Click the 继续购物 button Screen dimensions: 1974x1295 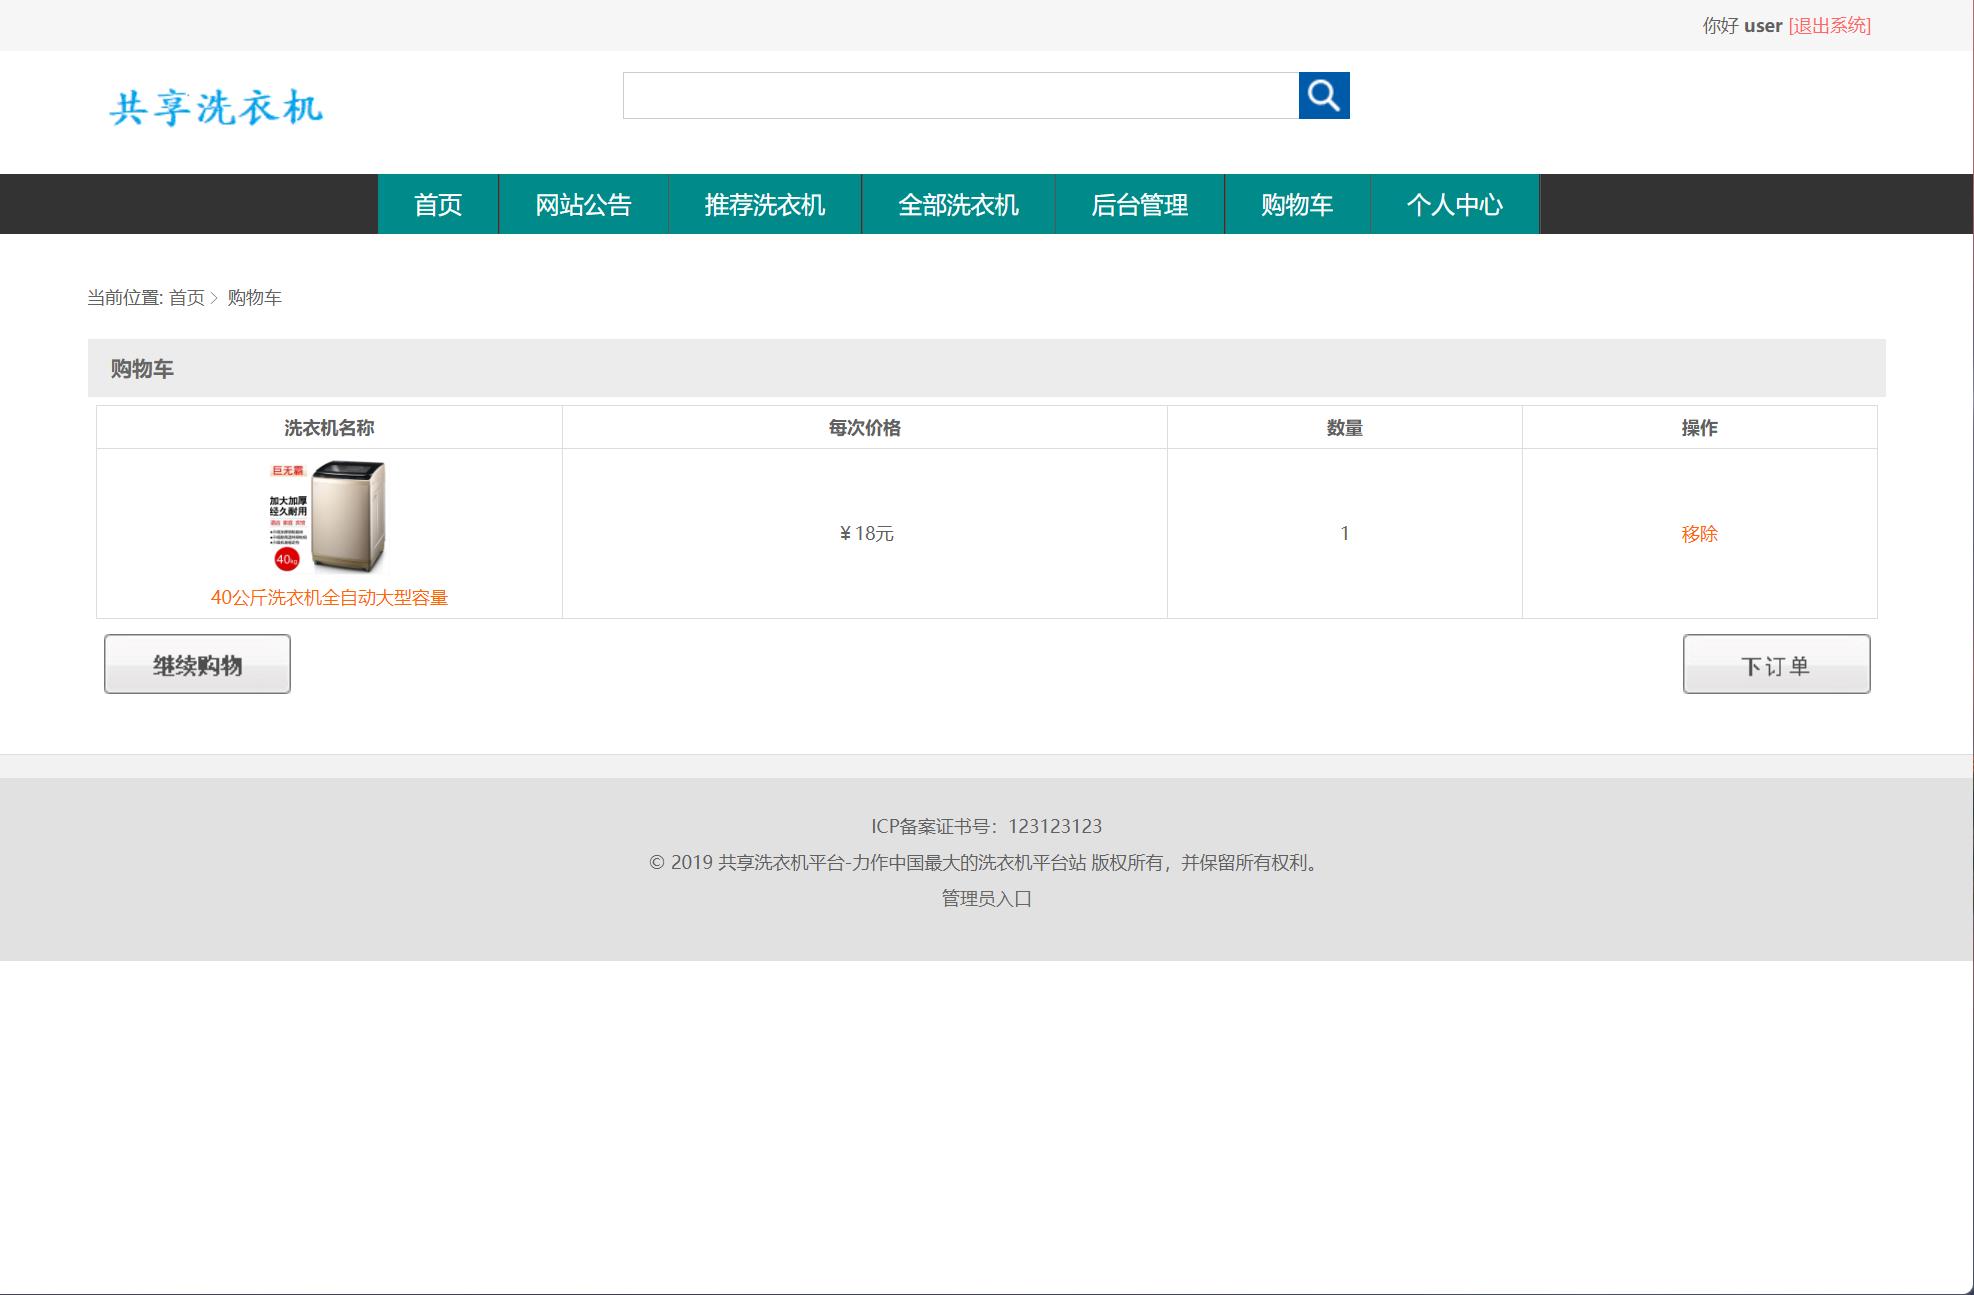[x=196, y=664]
